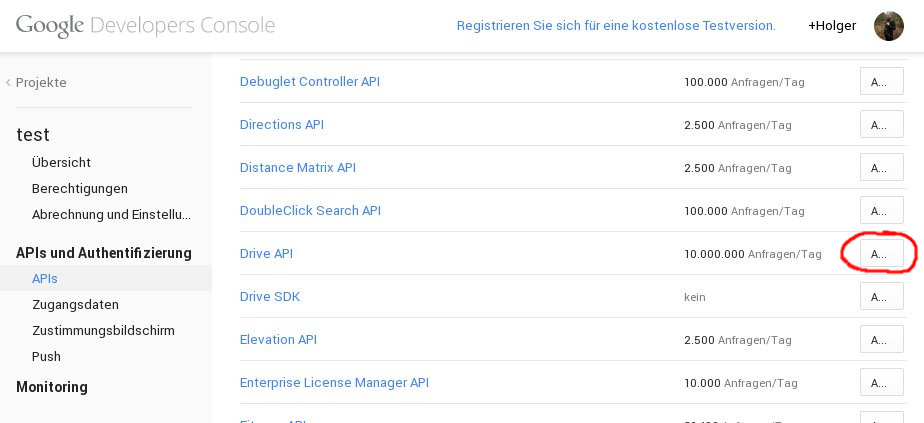924x423 pixels.
Task: Click the 100.000 Anfragen/Tag quota for DoubleClick
Action: click(744, 212)
